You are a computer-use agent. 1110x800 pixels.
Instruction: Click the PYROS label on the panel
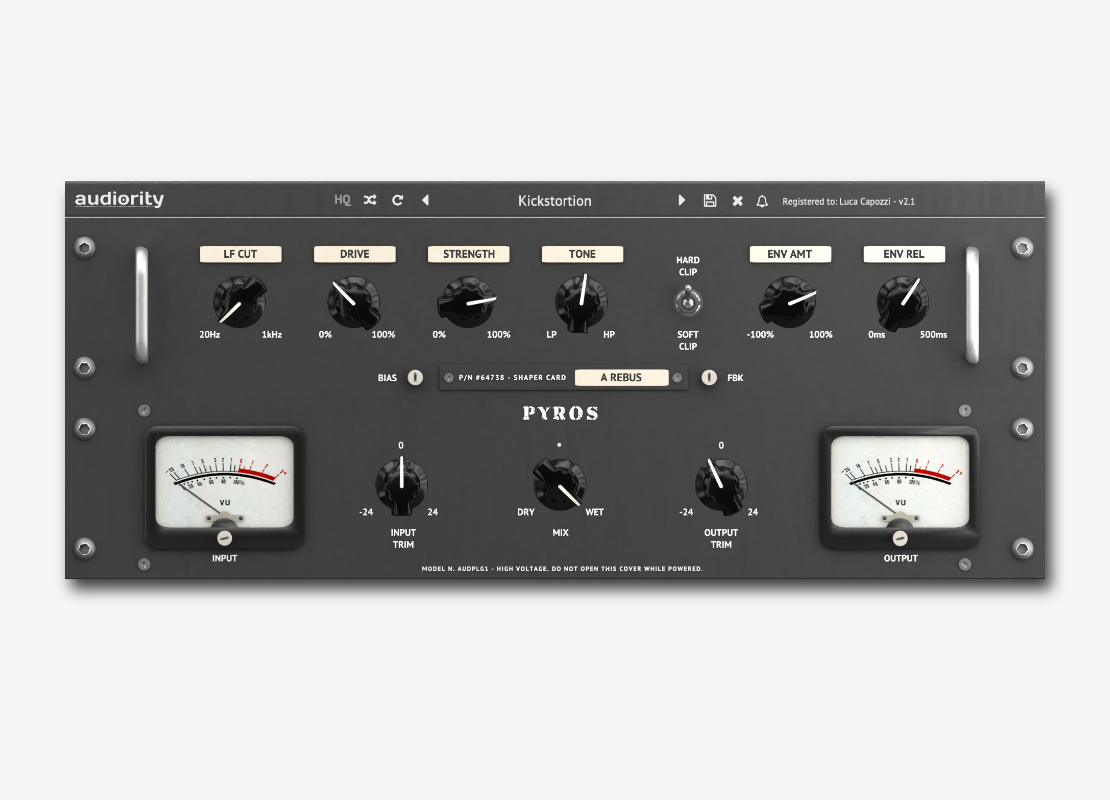coord(561,413)
